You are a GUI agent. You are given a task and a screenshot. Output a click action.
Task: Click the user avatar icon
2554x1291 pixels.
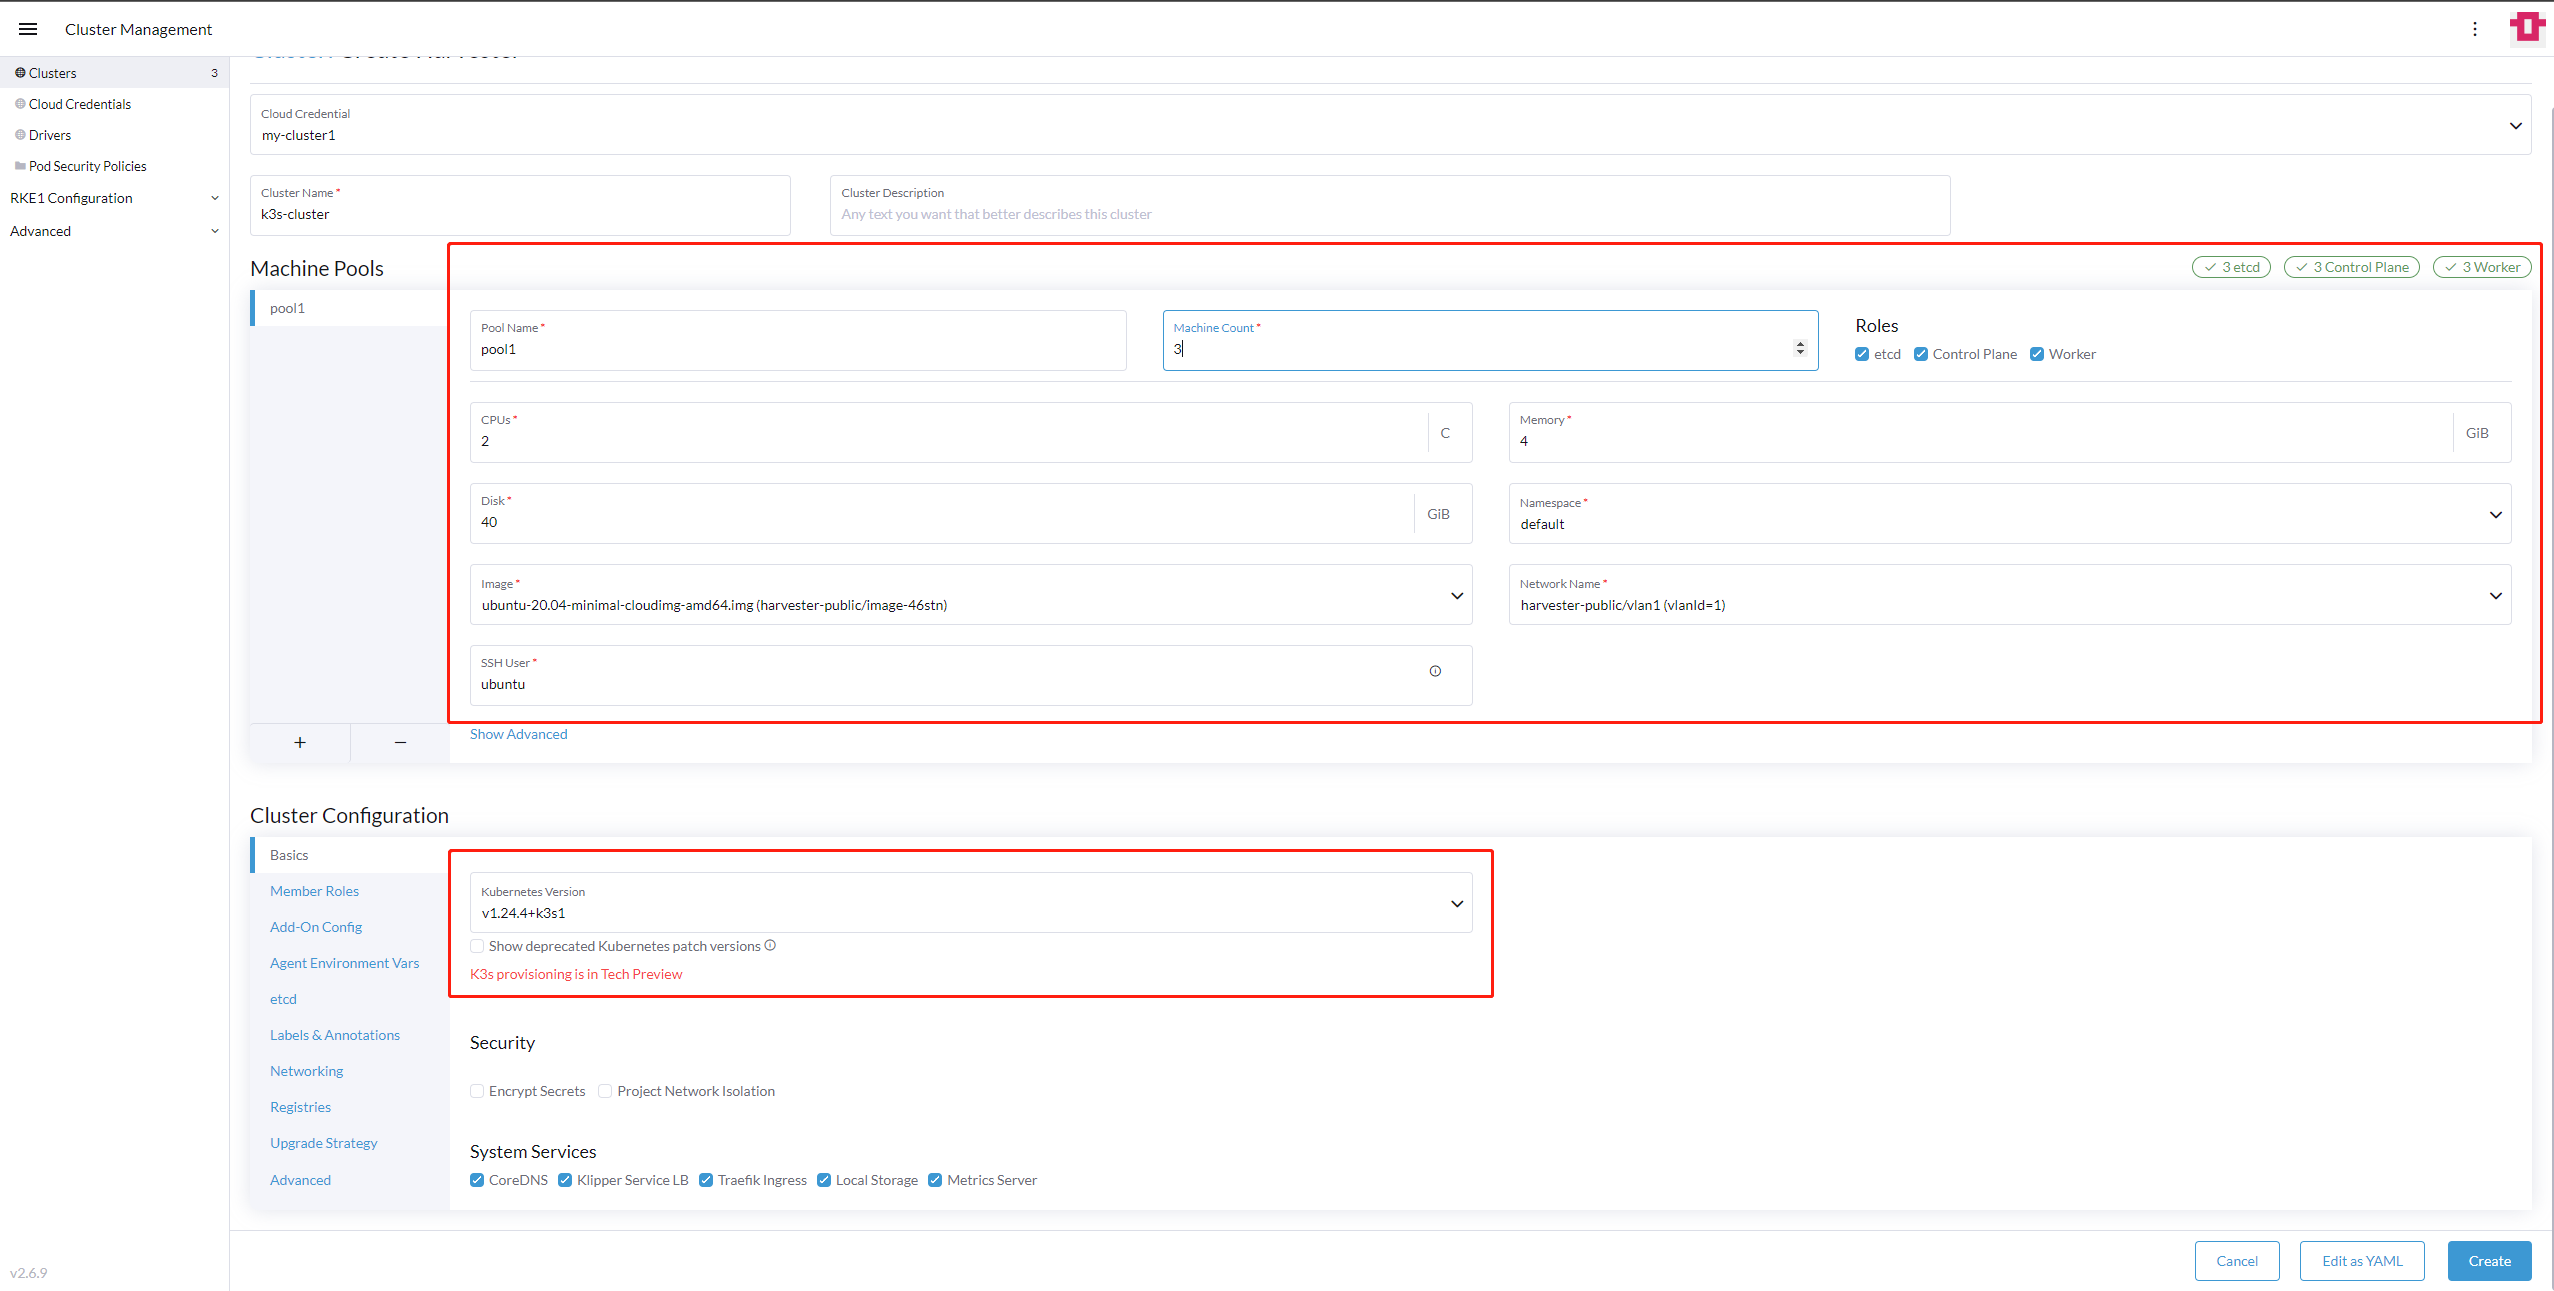(2527, 28)
